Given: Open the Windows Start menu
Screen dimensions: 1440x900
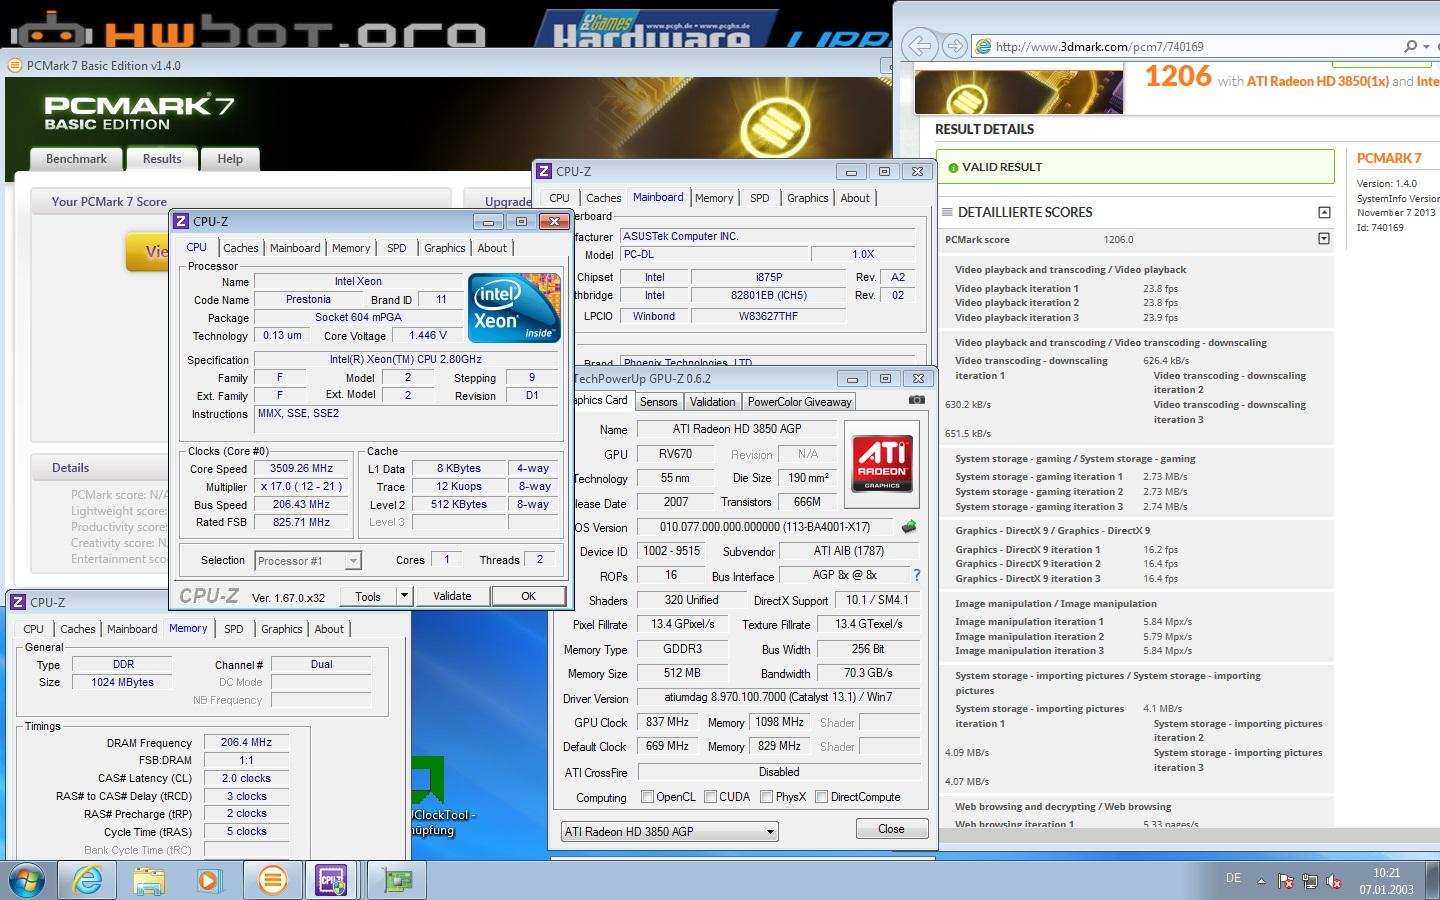Looking at the screenshot, I should (27, 880).
